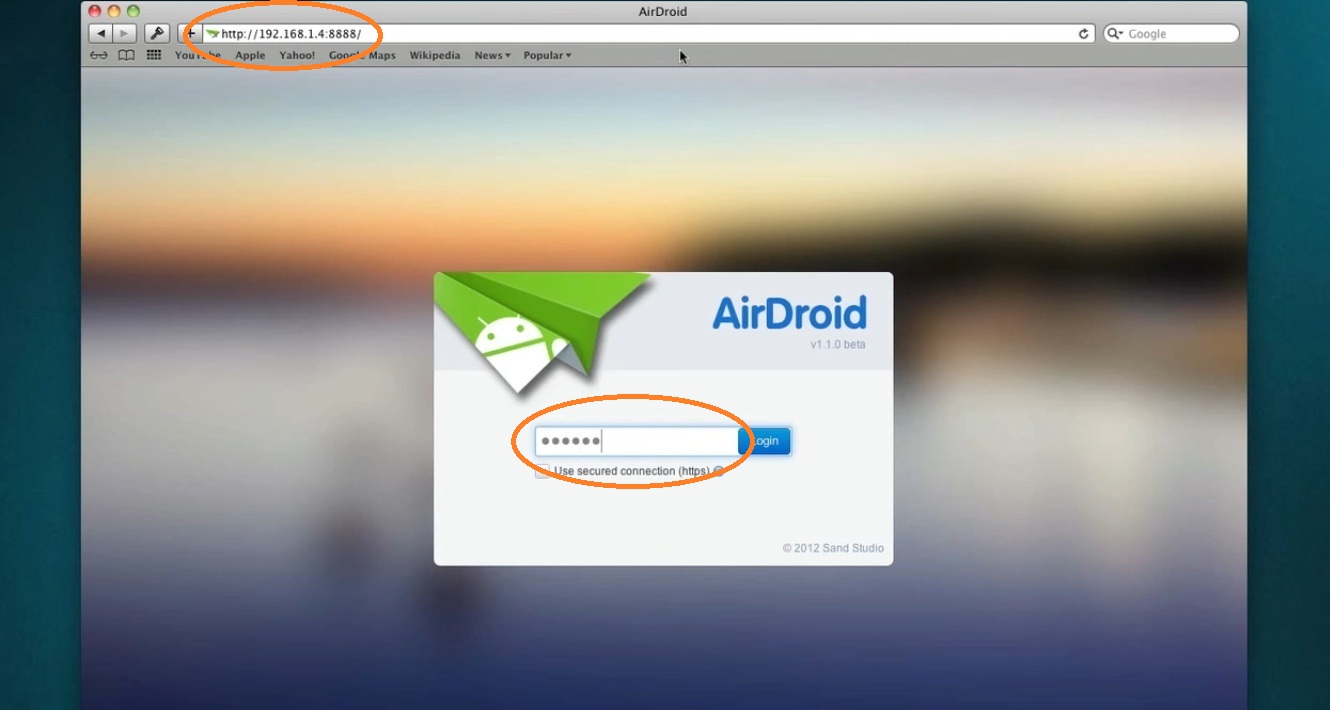The image size is (1330, 710).
Task: Reload the page with the refresh icon
Action: (1083, 34)
